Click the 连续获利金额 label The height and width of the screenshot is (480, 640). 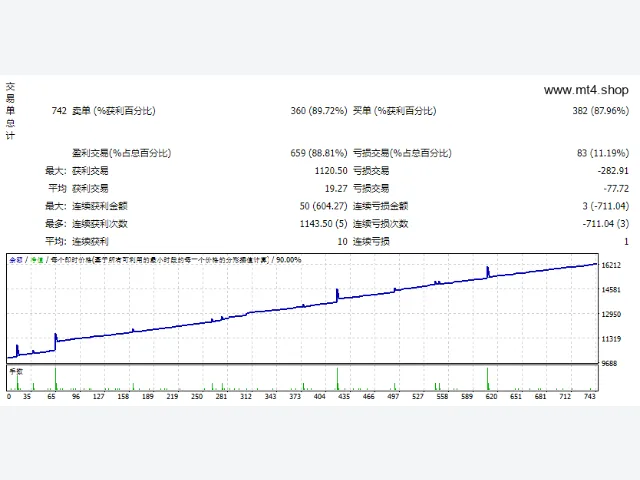coord(100,206)
